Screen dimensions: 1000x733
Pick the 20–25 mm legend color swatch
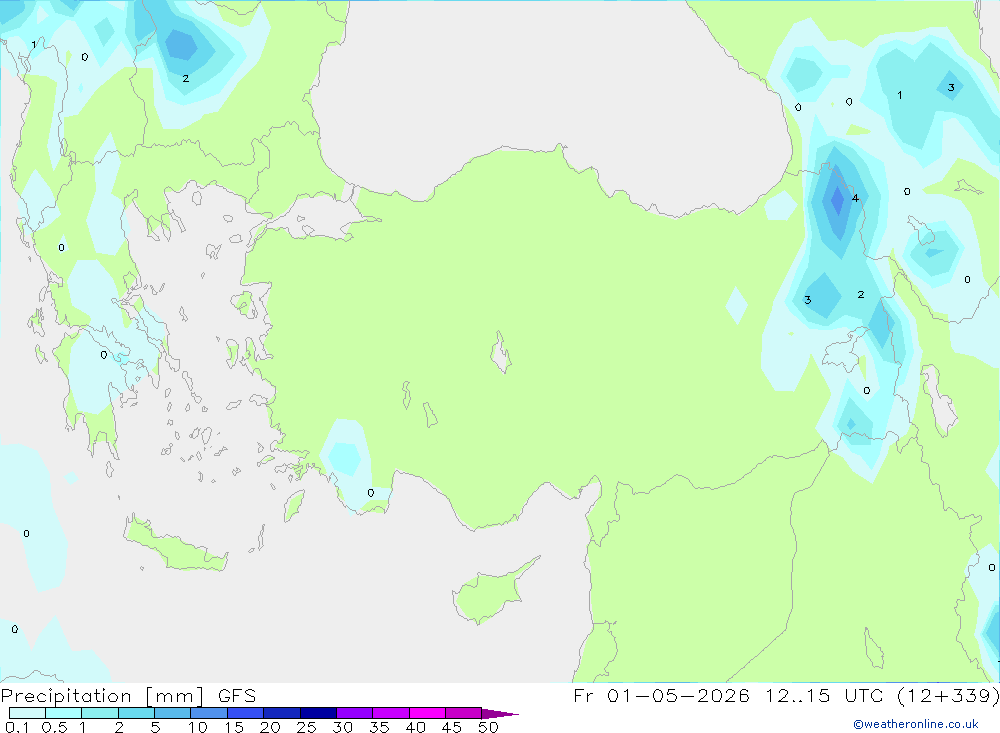tap(281, 713)
